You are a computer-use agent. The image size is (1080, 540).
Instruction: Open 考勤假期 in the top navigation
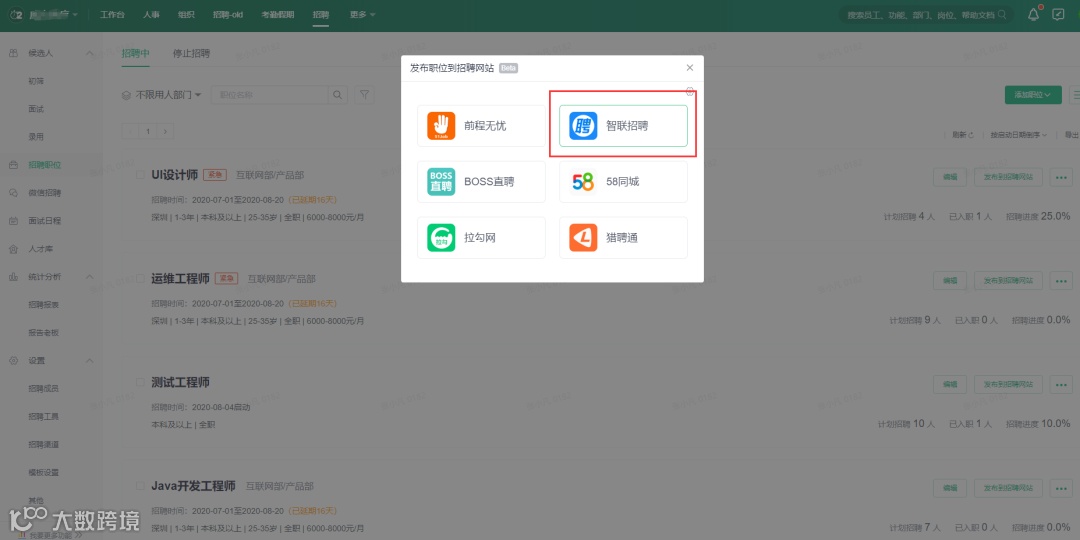pyautogui.click(x=278, y=14)
